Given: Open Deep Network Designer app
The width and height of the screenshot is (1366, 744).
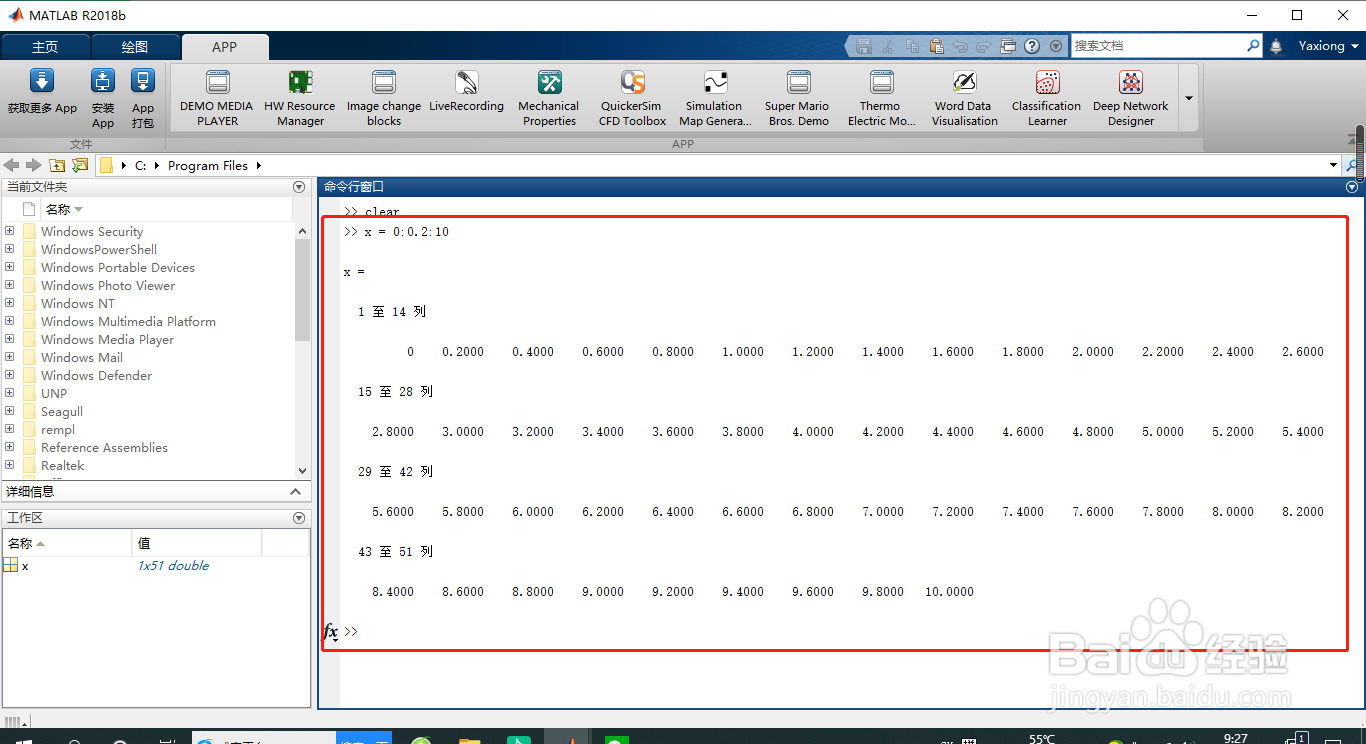Looking at the screenshot, I should [1130, 98].
